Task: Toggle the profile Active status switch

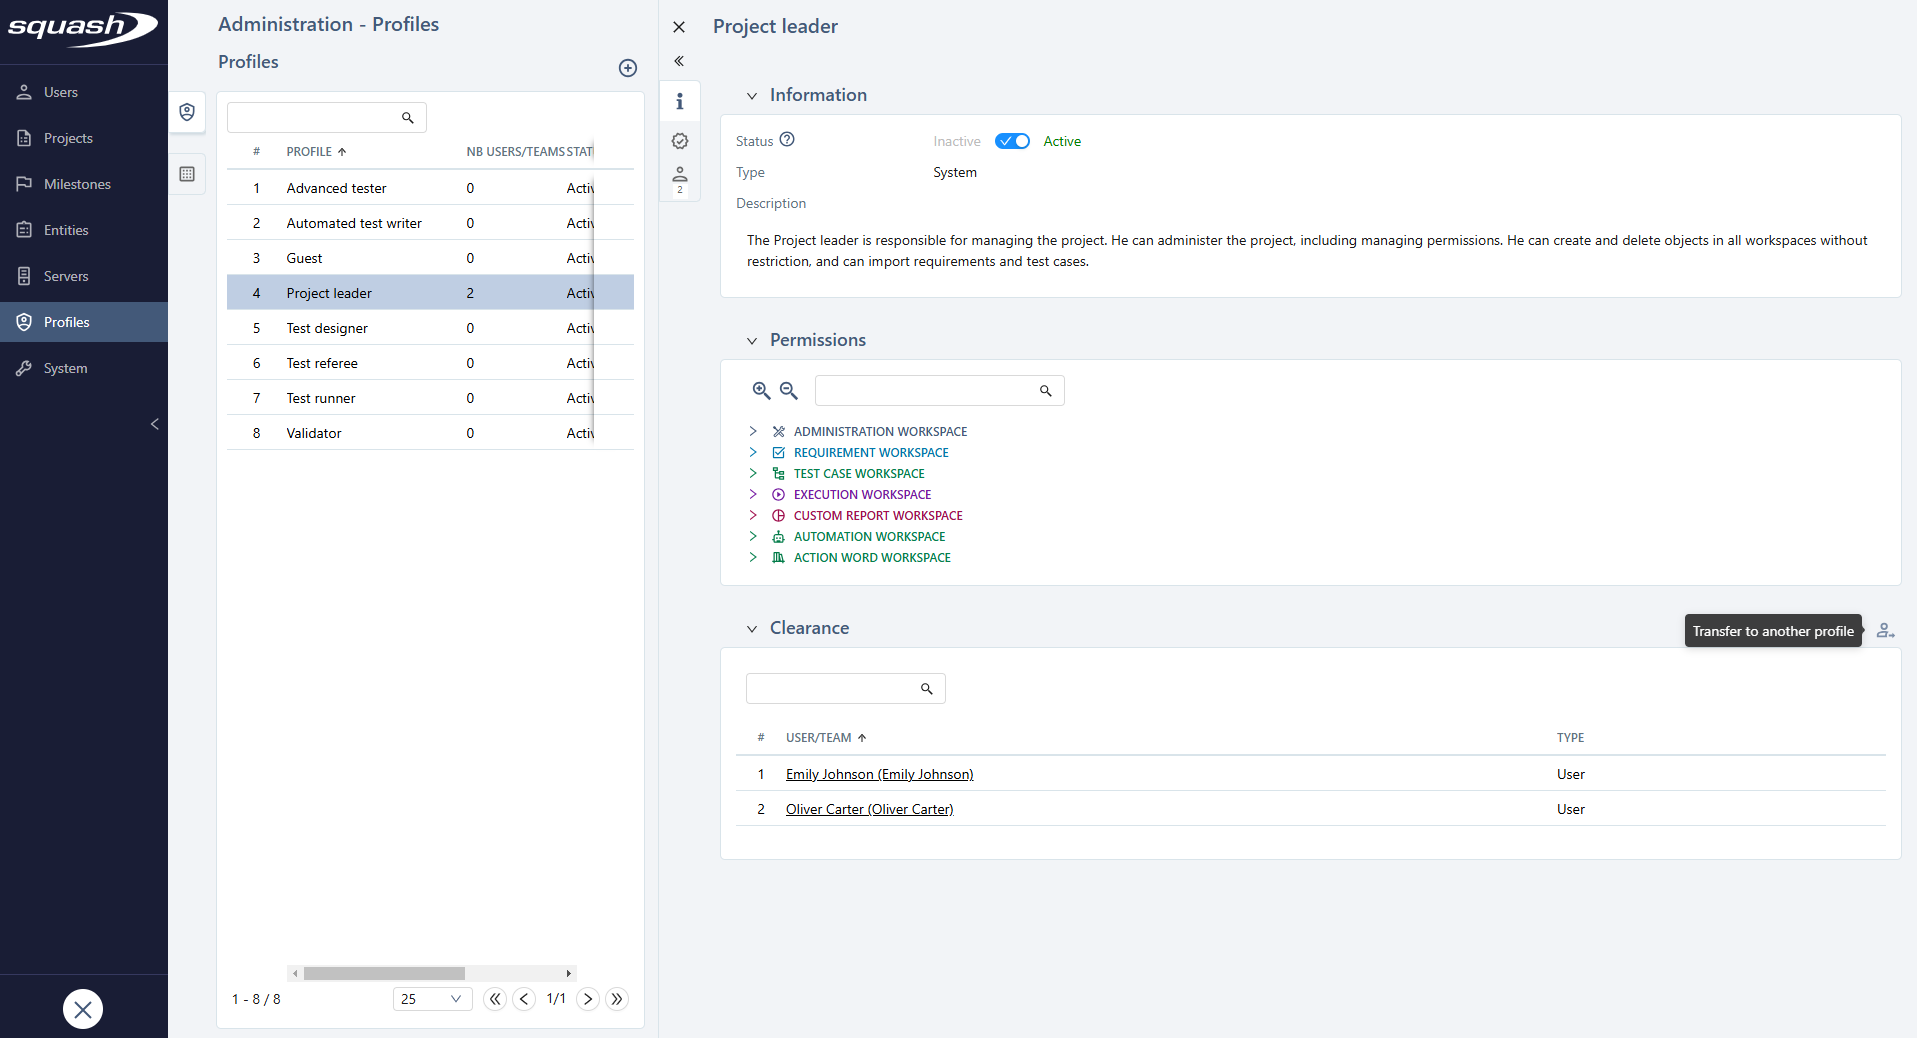Action: point(1012,141)
